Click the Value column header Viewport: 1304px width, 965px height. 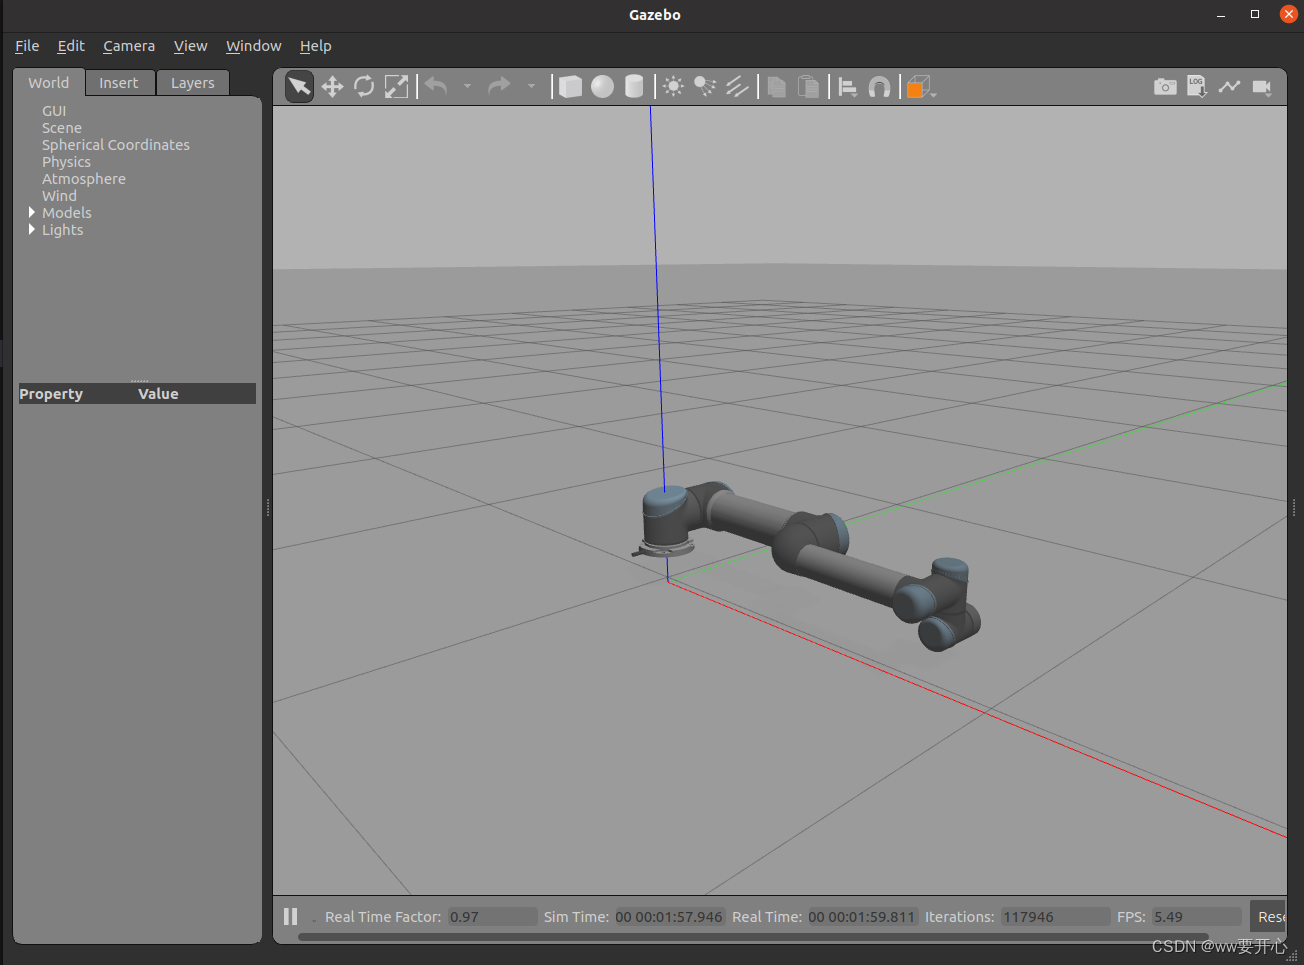point(158,394)
